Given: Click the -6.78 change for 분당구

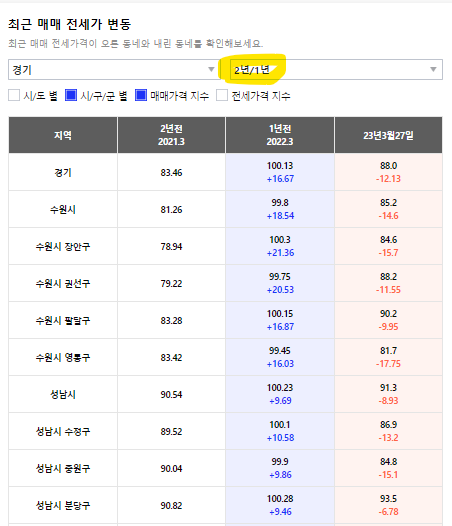Looking at the screenshot, I should tap(388, 512).
